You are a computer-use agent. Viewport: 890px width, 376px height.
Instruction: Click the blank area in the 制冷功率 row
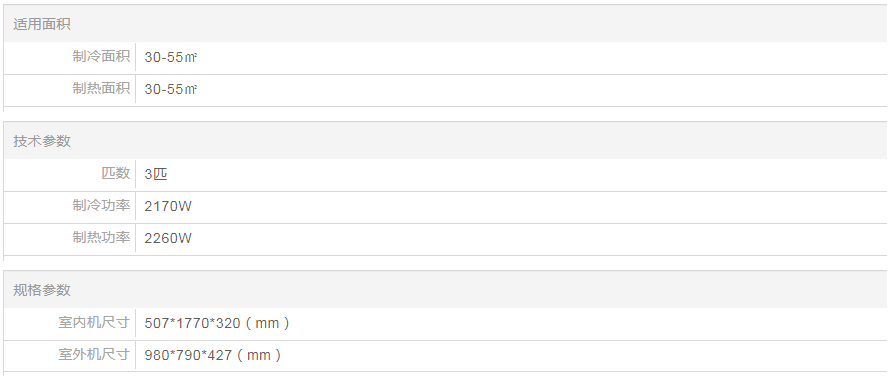click(x=539, y=206)
